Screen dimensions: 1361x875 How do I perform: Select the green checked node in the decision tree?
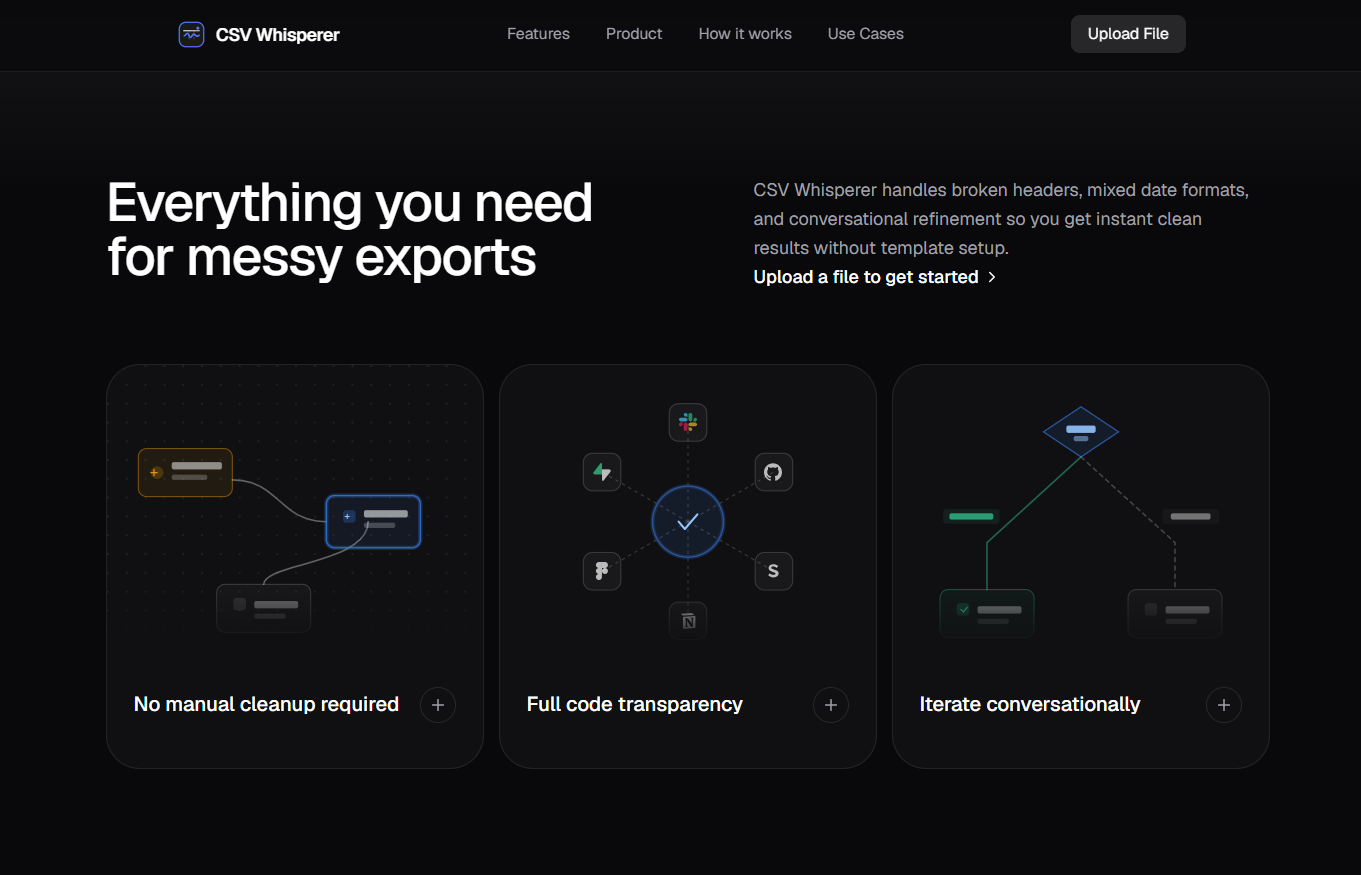coord(987,613)
